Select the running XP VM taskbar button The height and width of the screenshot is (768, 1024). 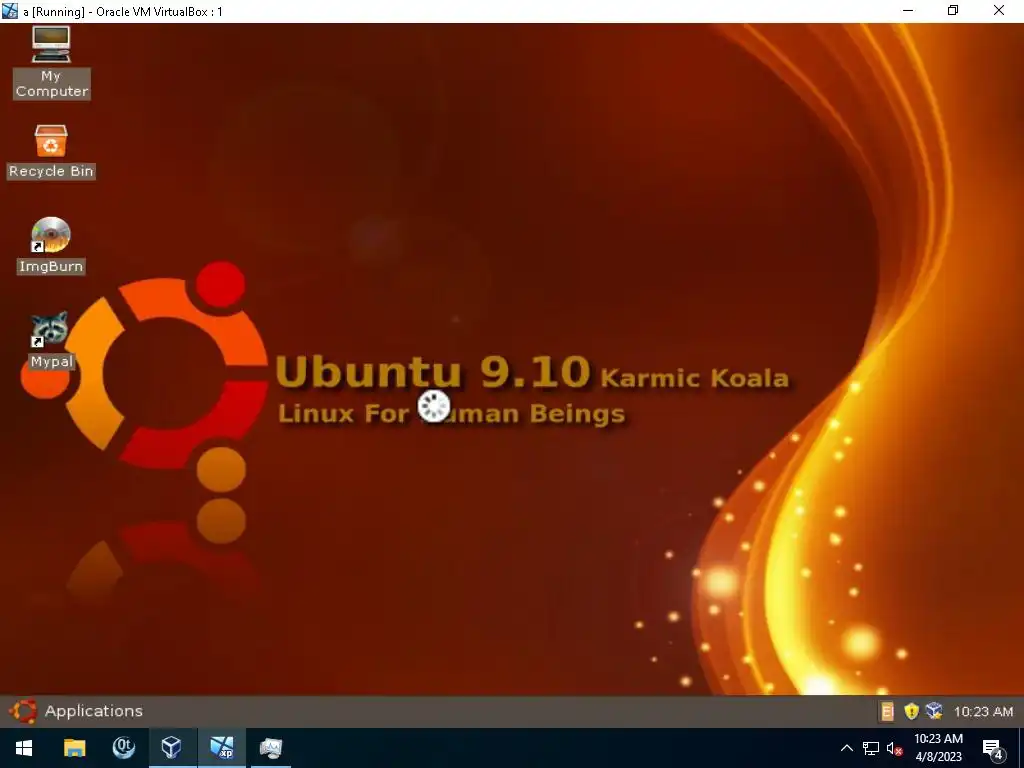[x=221, y=748]
